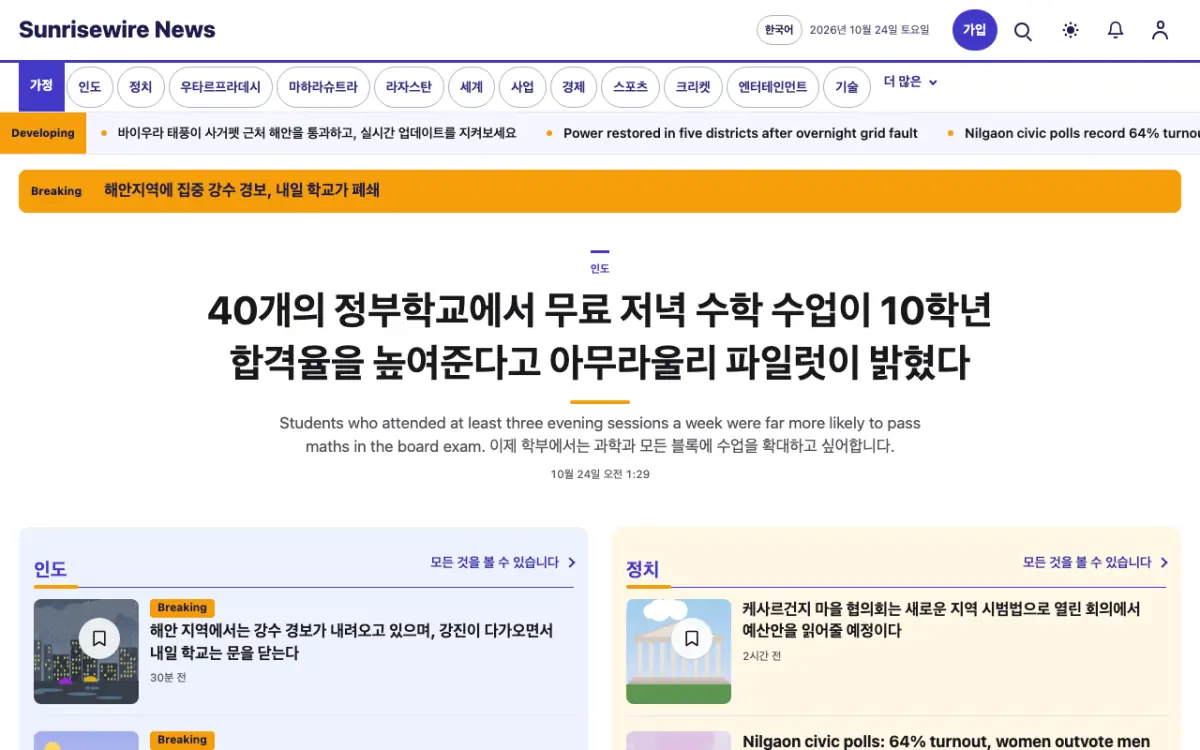Viewport: 1200px width, 750px height.
Task: Open the 엔터테인먼트 category
Action: click(773, 87)
